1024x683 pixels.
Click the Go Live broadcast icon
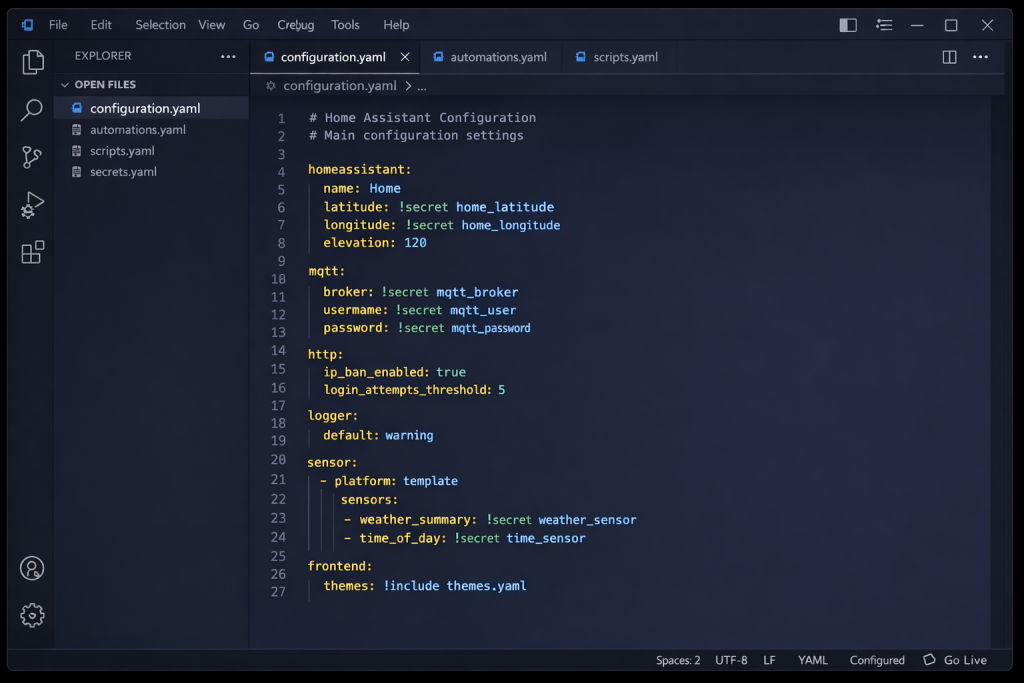[929, 659]
